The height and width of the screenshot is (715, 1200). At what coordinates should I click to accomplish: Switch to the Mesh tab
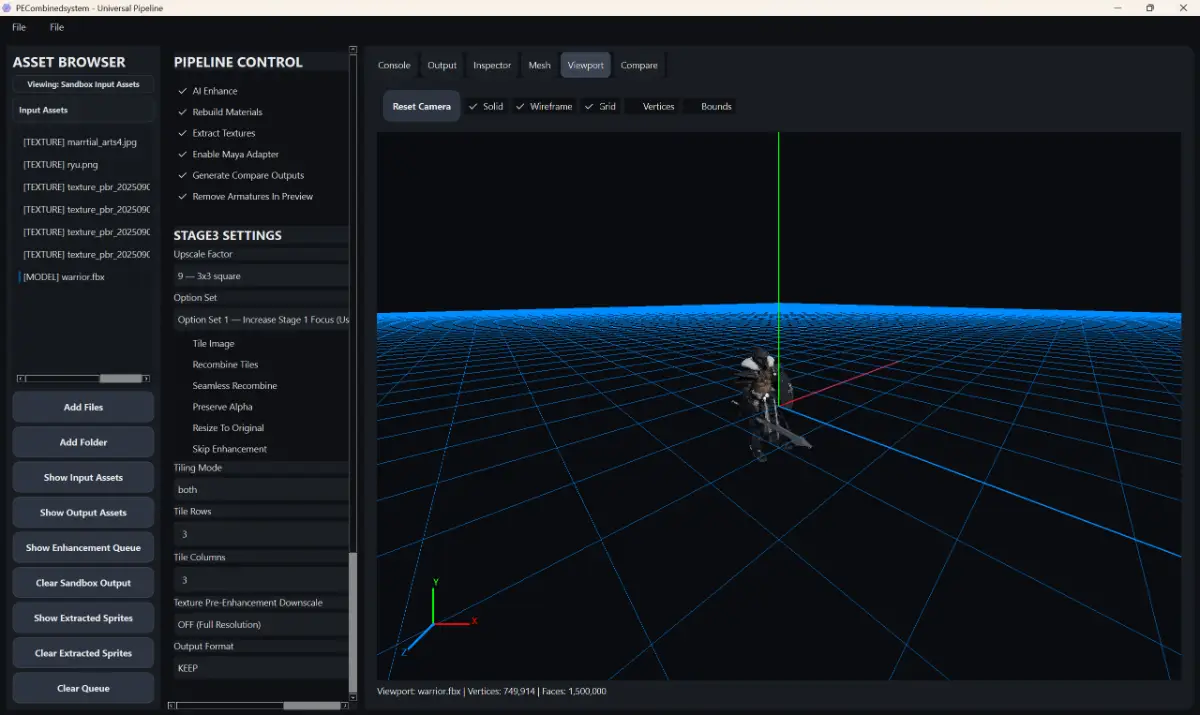(540, 65)
